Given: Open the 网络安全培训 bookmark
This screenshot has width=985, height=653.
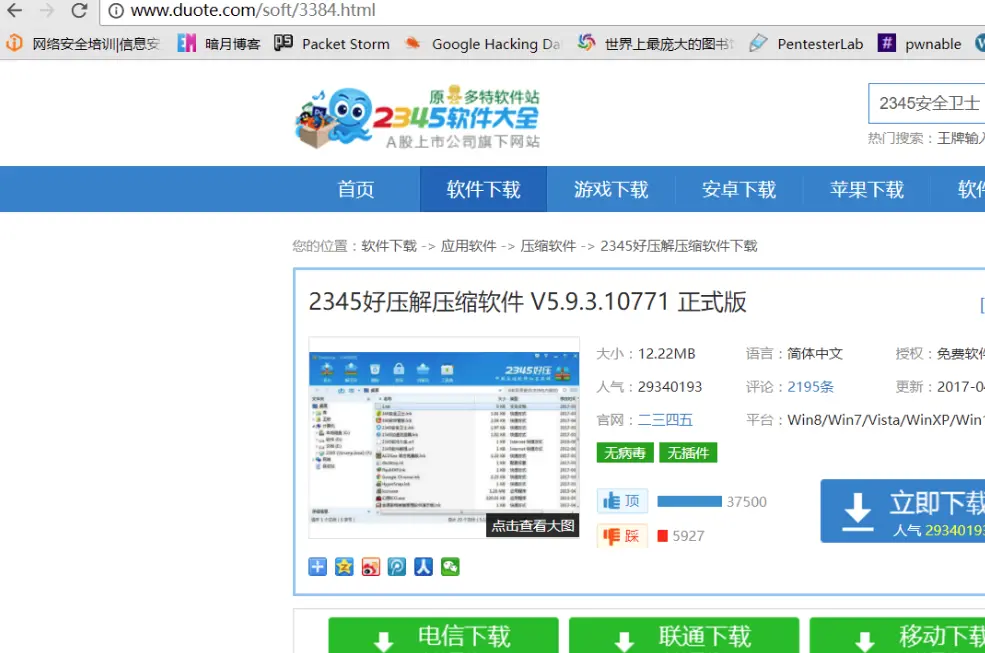Looking at the screenshot, I should pos(83,43).
